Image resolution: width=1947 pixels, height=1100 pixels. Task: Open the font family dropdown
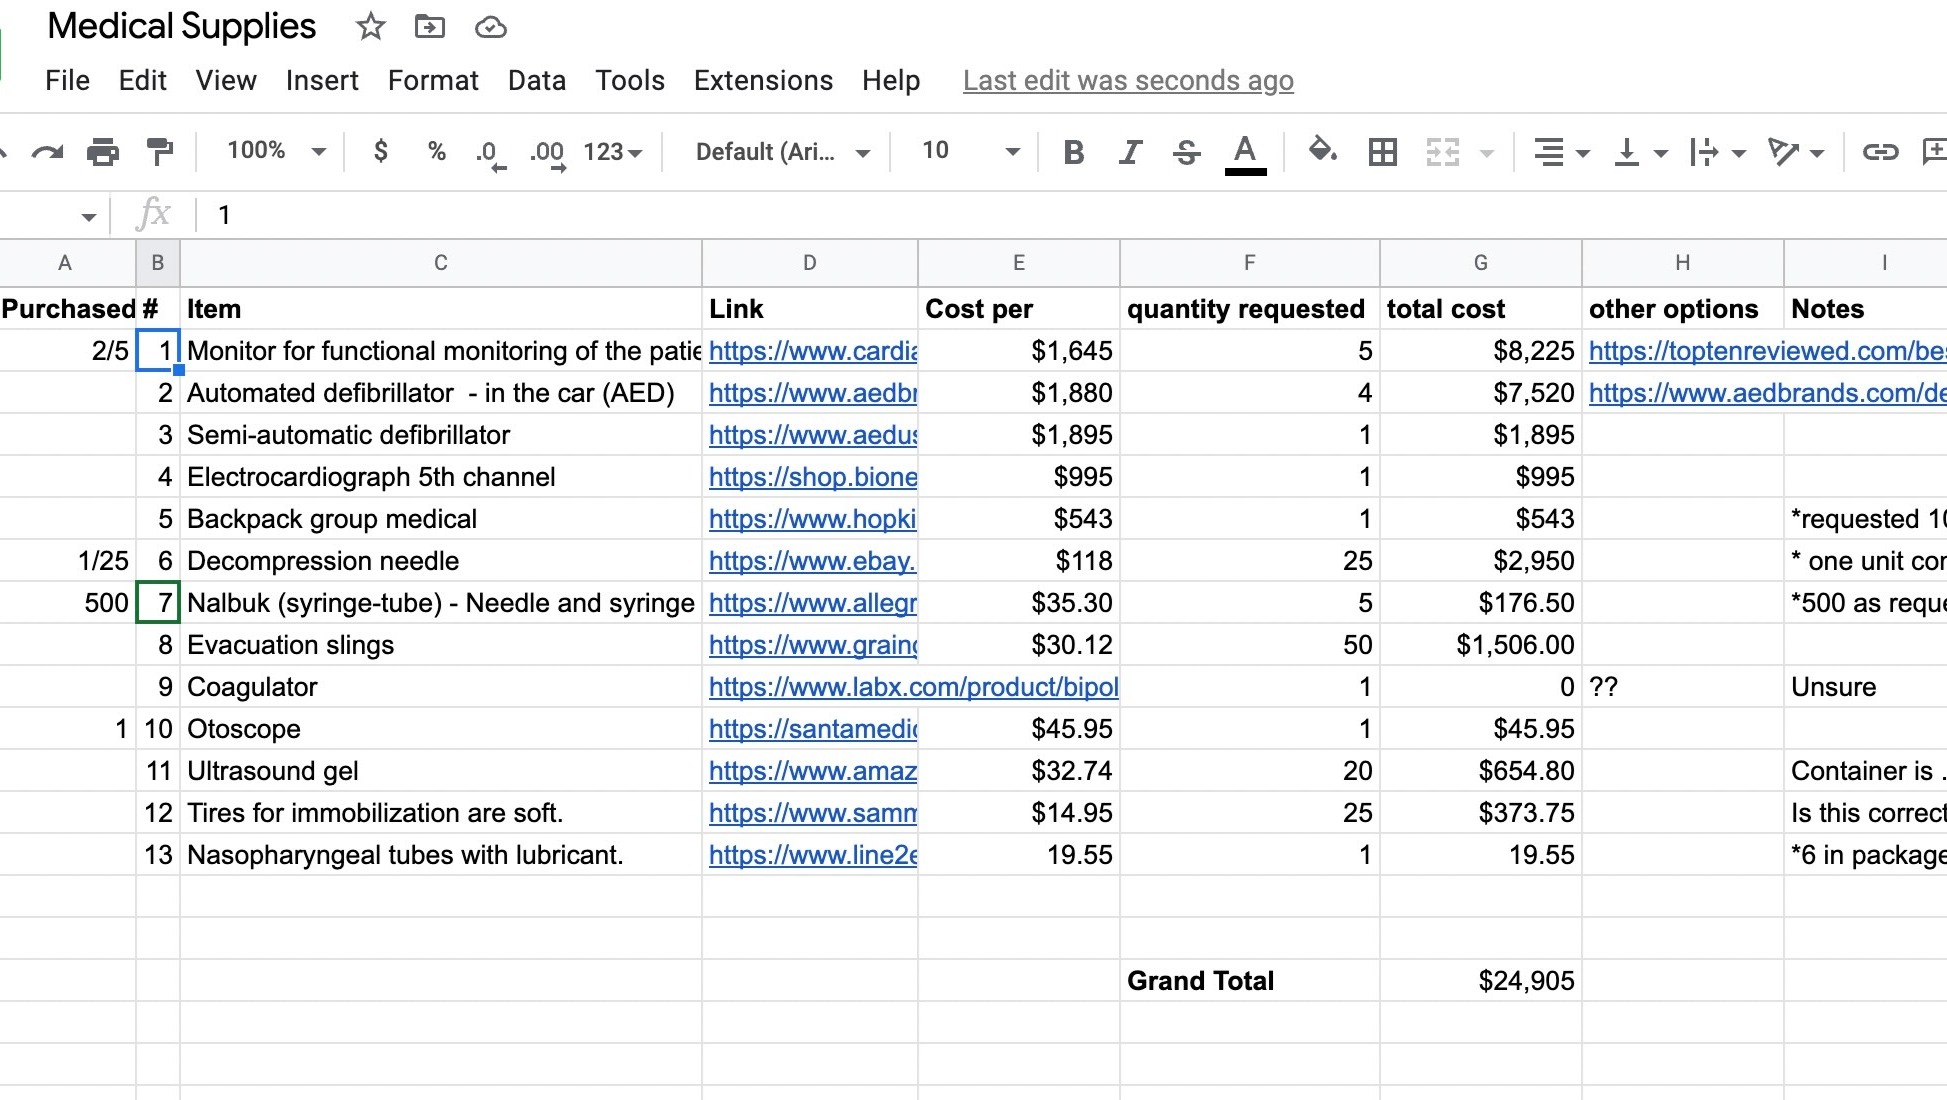pyautogui.click(x=783, y=152)
